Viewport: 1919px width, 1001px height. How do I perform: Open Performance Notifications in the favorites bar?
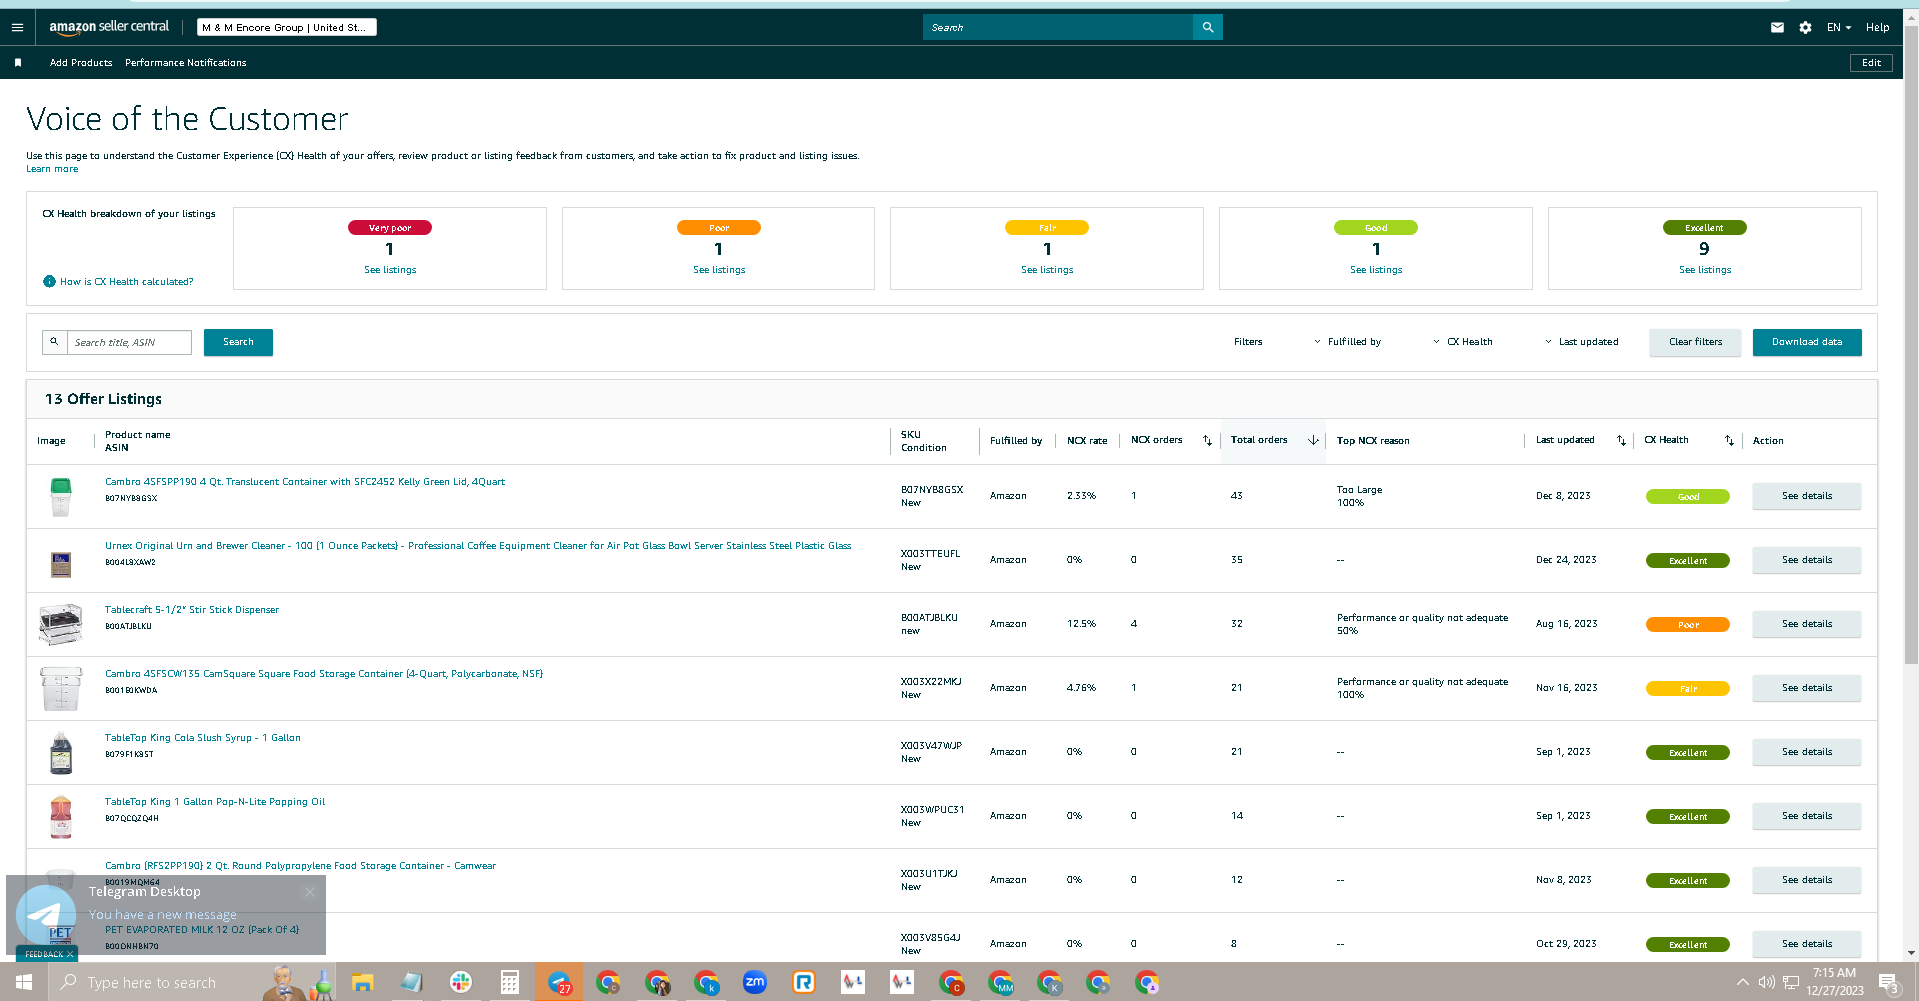(x=186, y=62)
